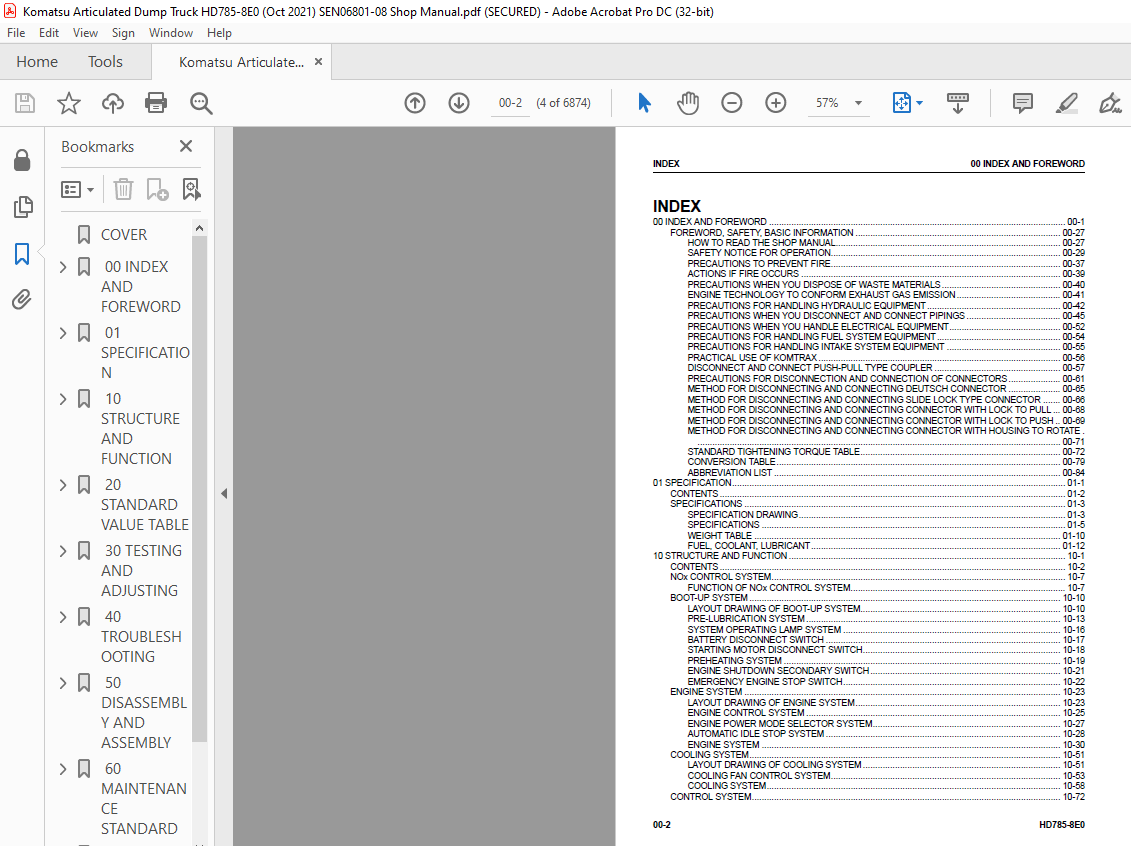Open the security lock panel icon
This screenshot has width=1131, height=846.
click(22, 160)
